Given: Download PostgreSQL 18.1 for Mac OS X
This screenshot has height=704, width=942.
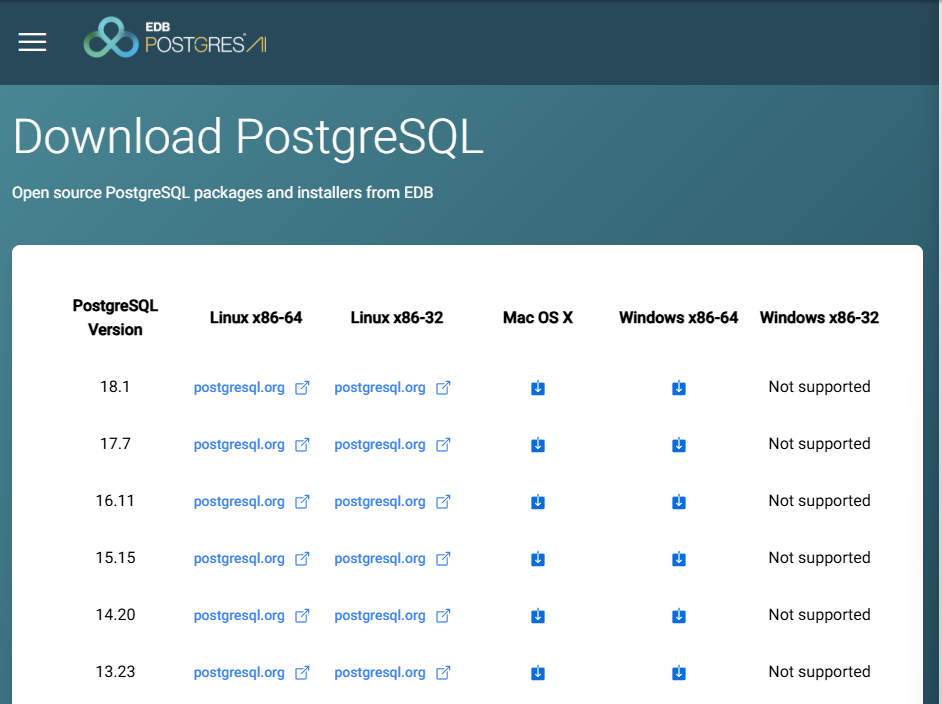Looking at the screenshot, I should tap(538, 387).
